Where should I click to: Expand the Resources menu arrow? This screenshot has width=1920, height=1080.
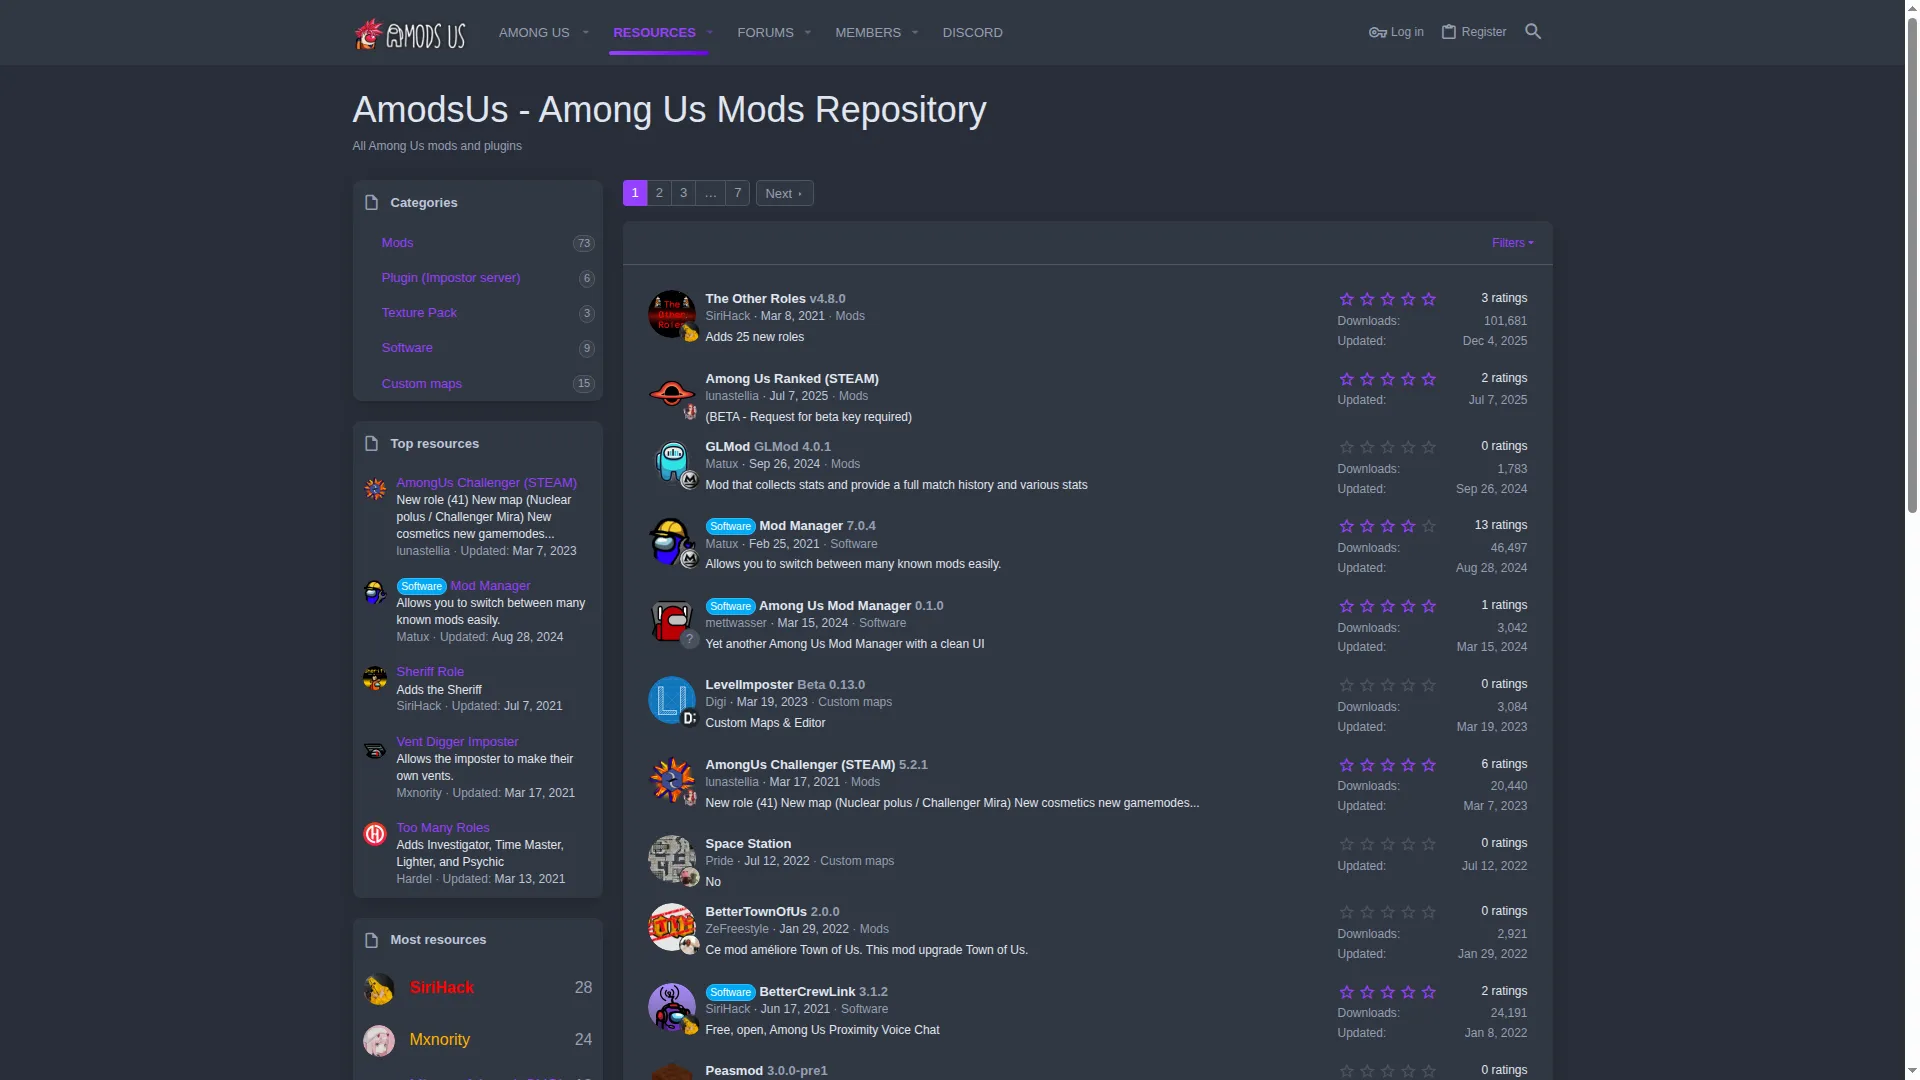(x=710, y=33)
